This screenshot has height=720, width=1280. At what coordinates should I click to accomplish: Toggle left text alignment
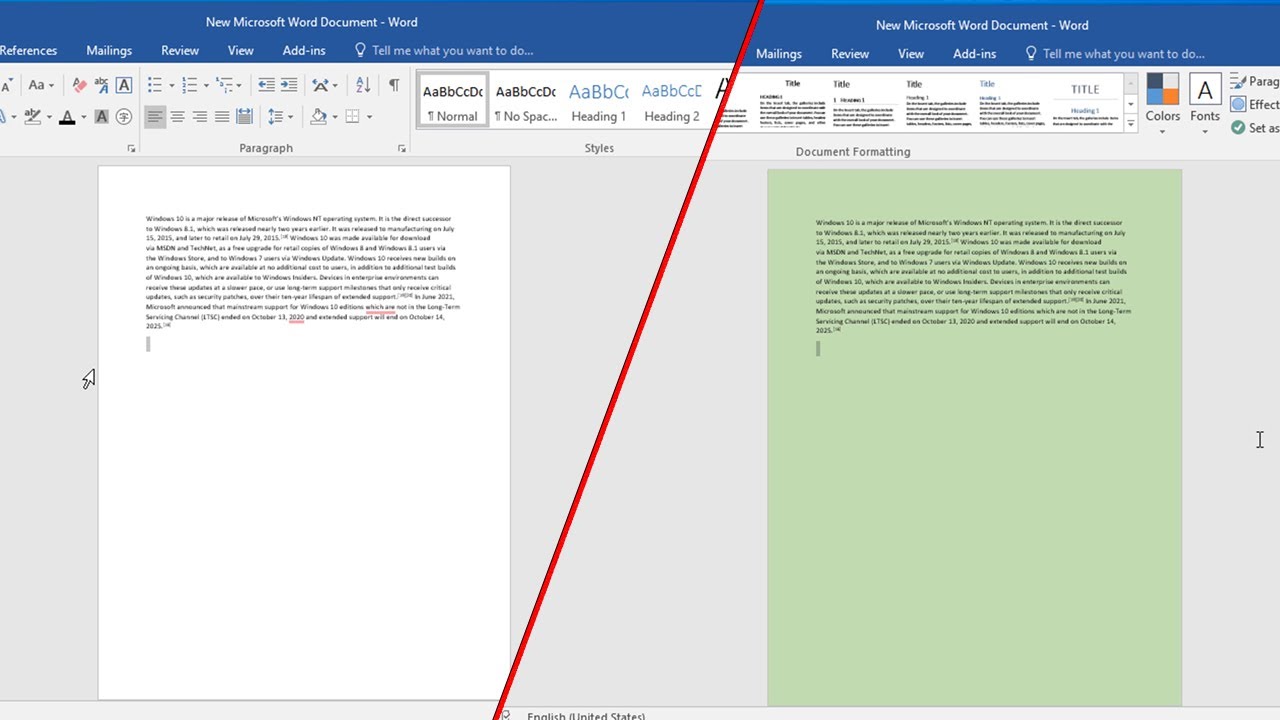click(155, 117)
